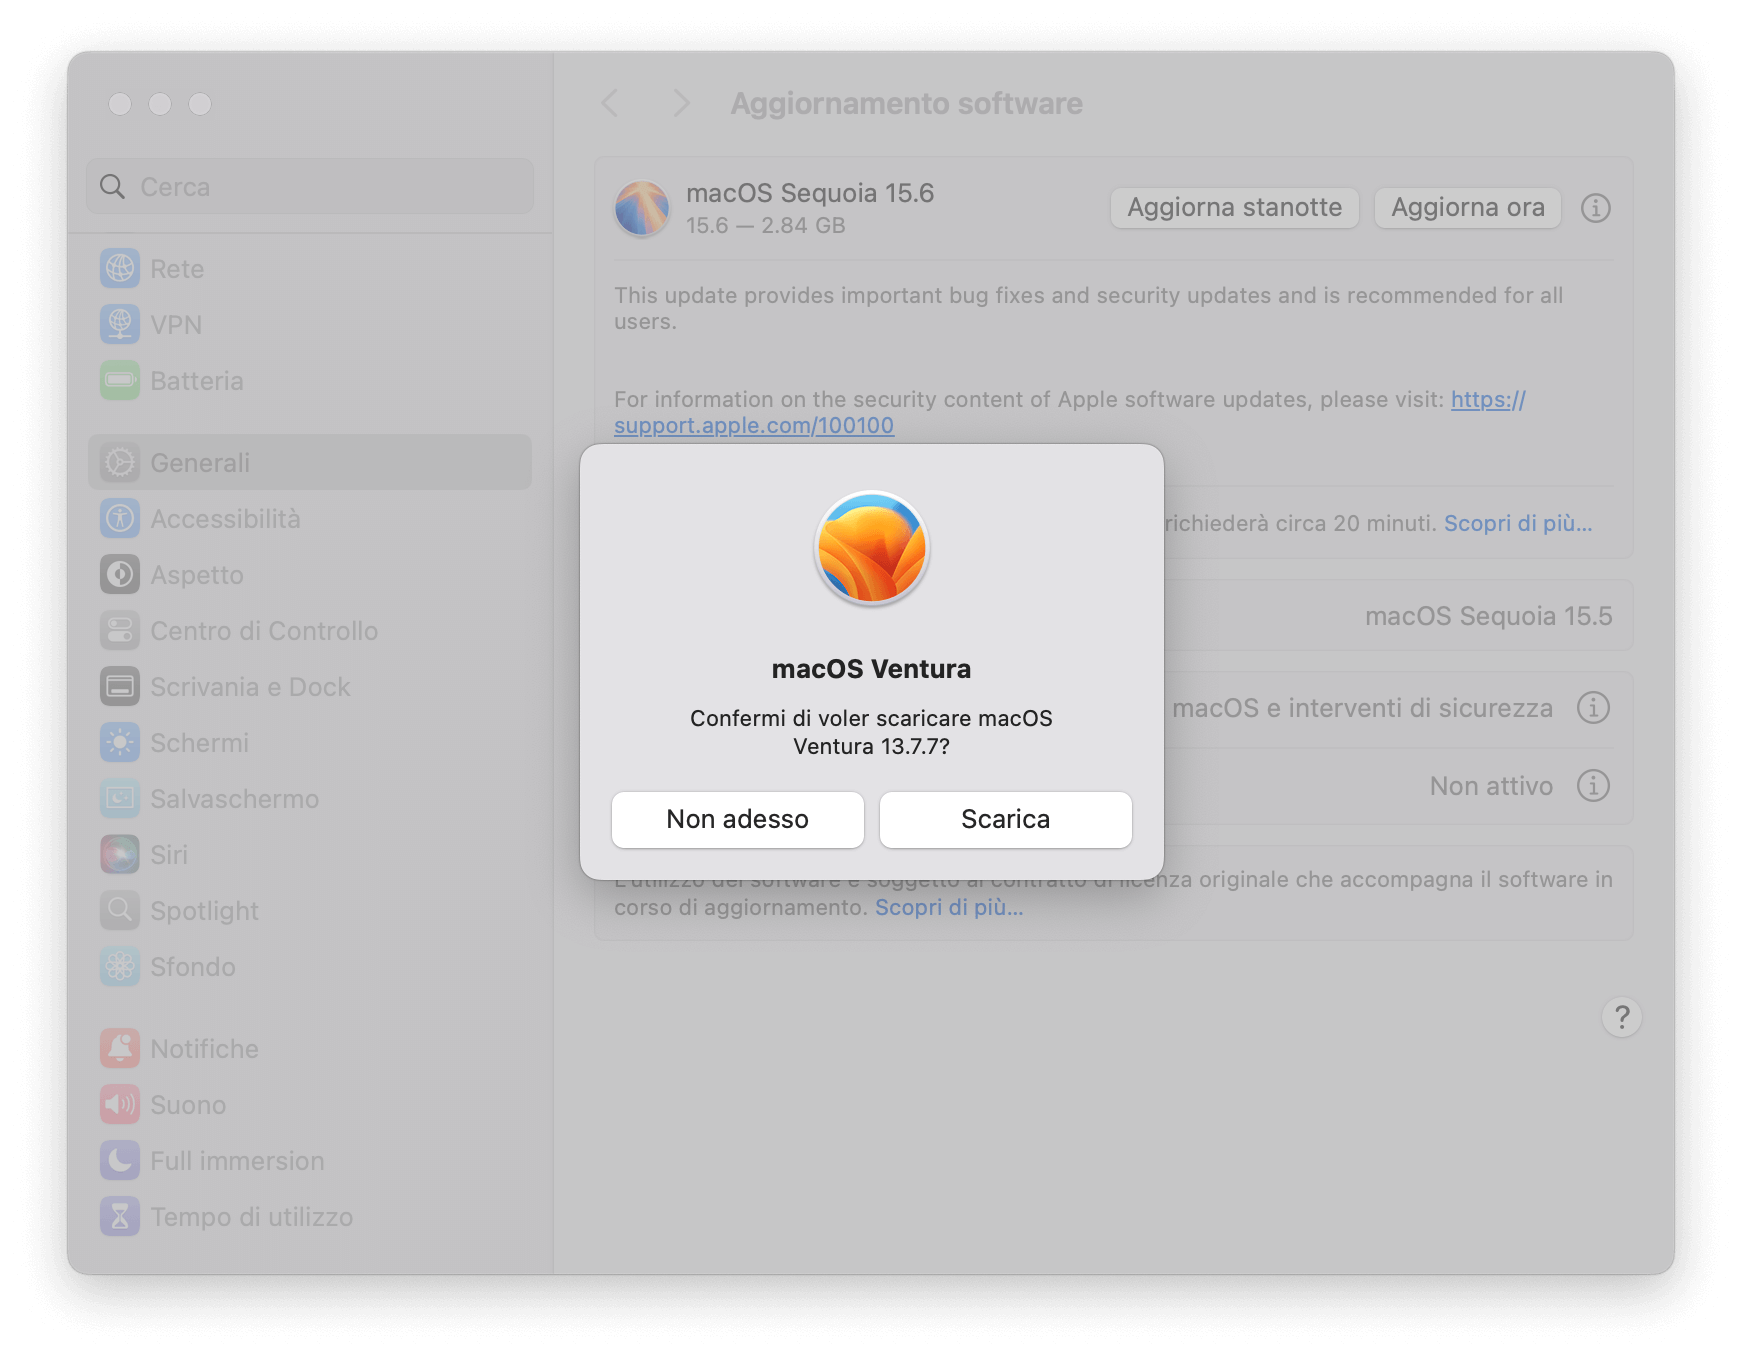This screenshot has height=1358, width=1742.
Task: Open the VPN settings pane
Action: [310, 325]
